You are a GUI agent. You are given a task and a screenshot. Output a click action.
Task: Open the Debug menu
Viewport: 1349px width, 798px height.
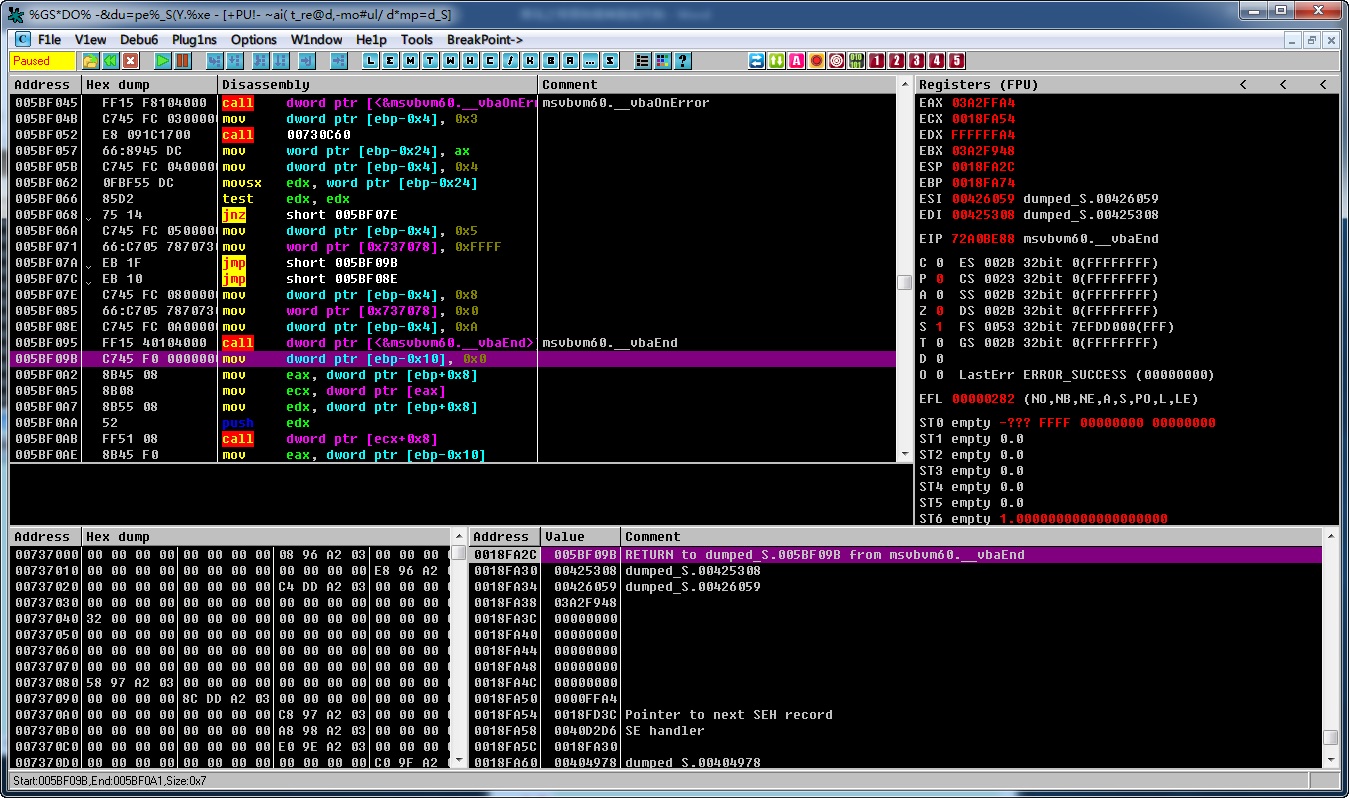[x=139, y=40]
